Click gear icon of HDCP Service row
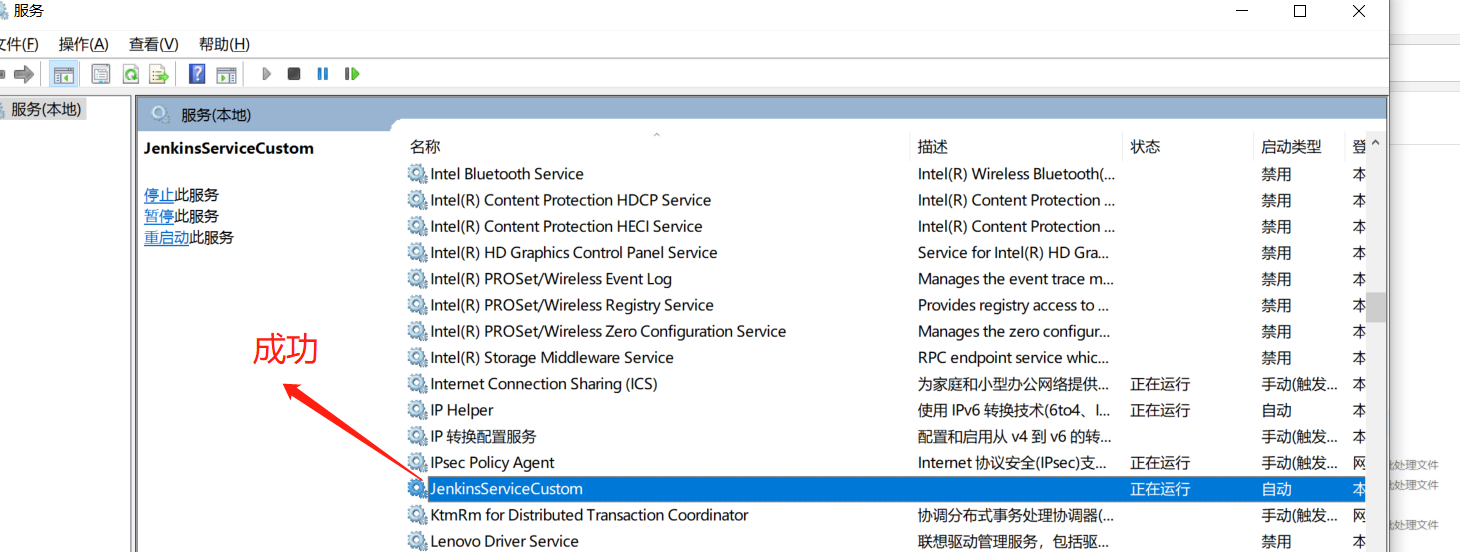 coord(417,200)
